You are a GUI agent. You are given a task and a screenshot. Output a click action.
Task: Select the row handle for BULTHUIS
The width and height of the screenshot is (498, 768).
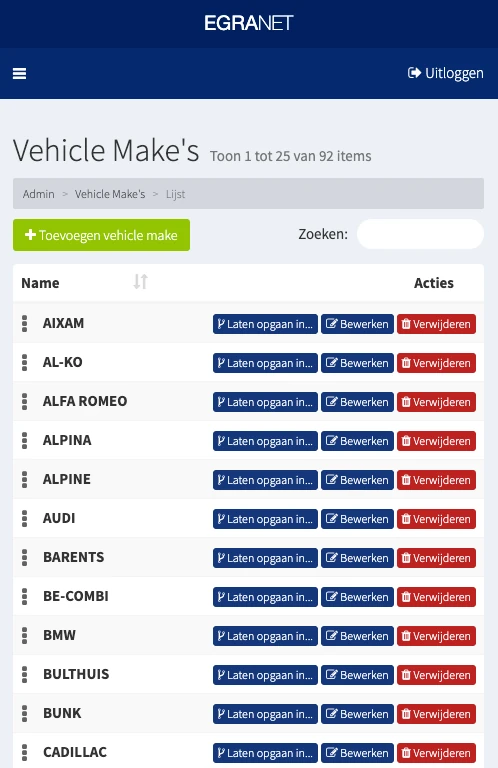24,675
